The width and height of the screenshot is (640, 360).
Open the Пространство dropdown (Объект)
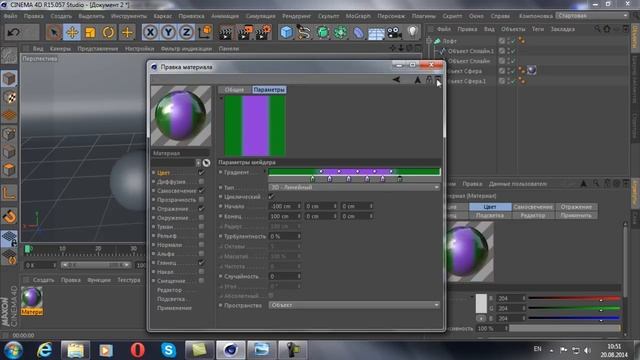tap(354, 305)
